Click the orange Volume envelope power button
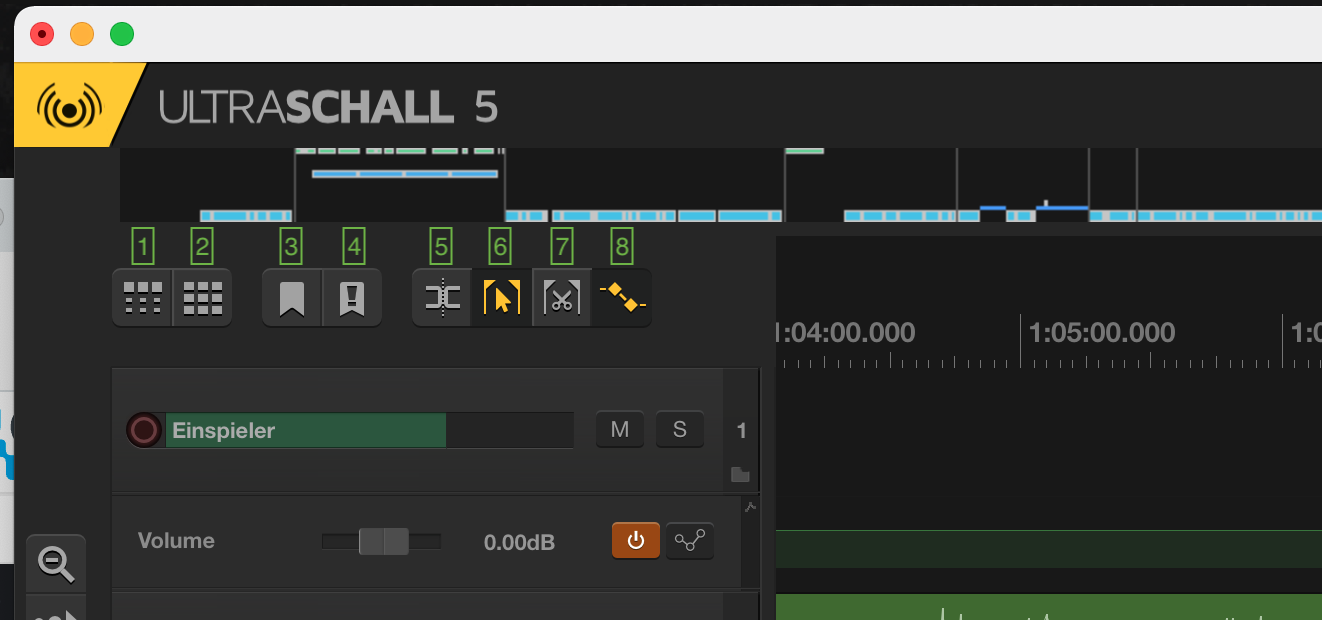 (x=636, y=541)
